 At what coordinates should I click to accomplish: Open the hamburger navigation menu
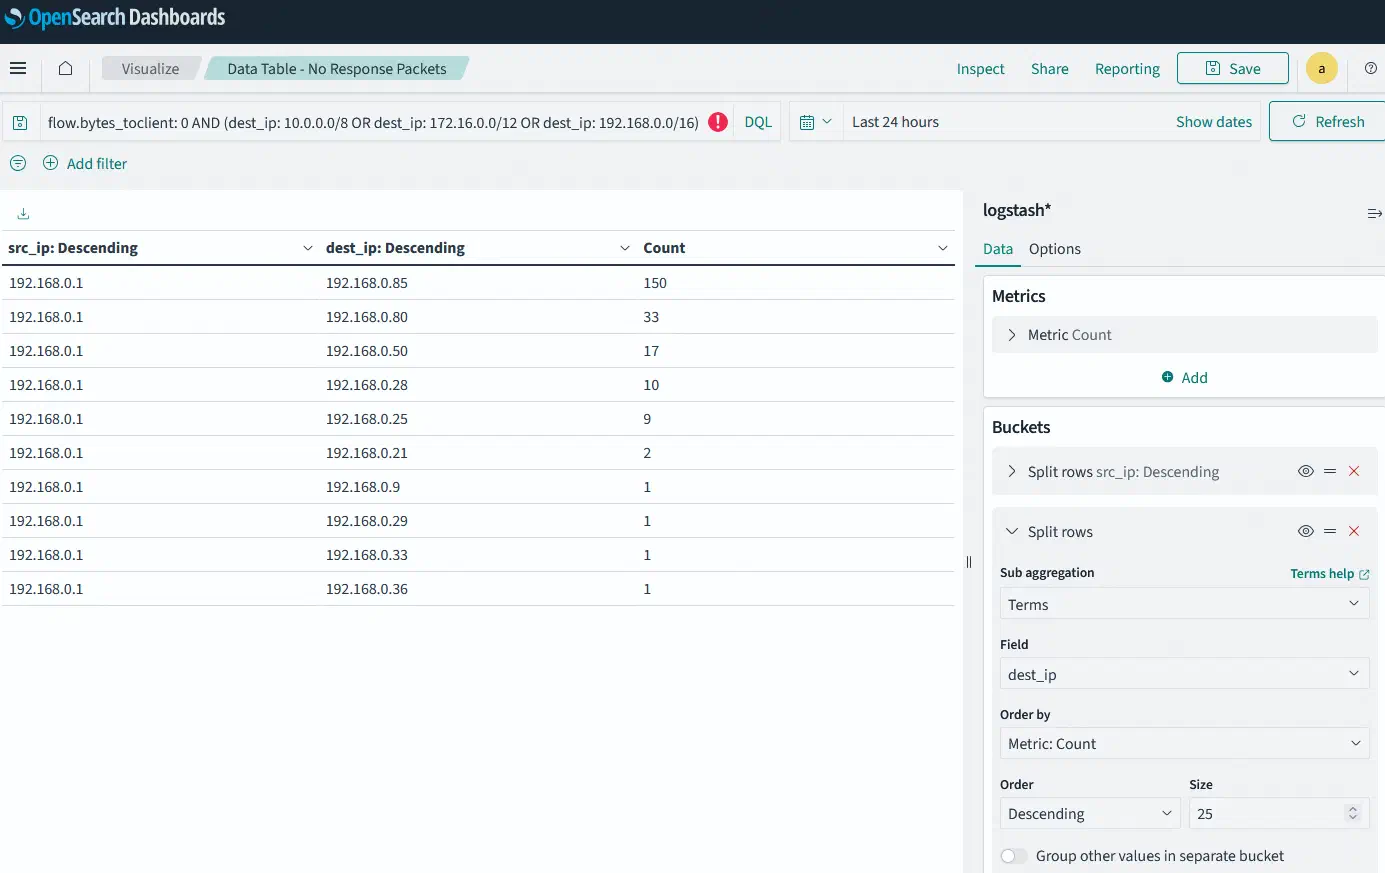pyautogui.click(x=18, y=68)
